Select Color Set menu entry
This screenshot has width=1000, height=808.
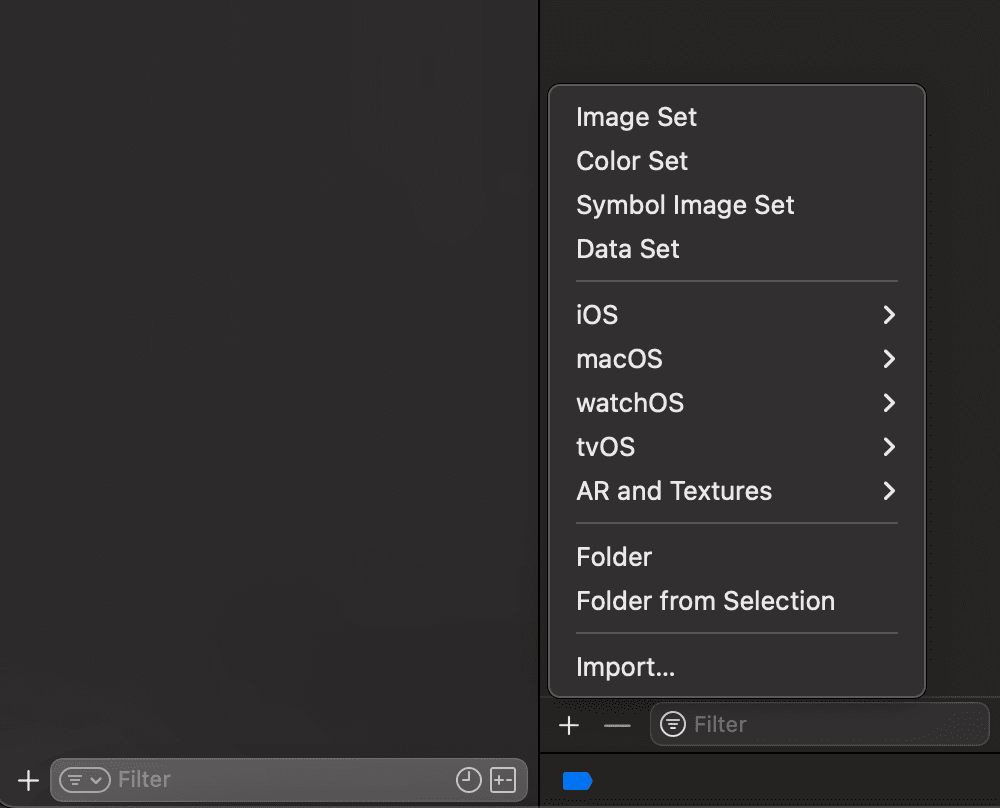737,161
